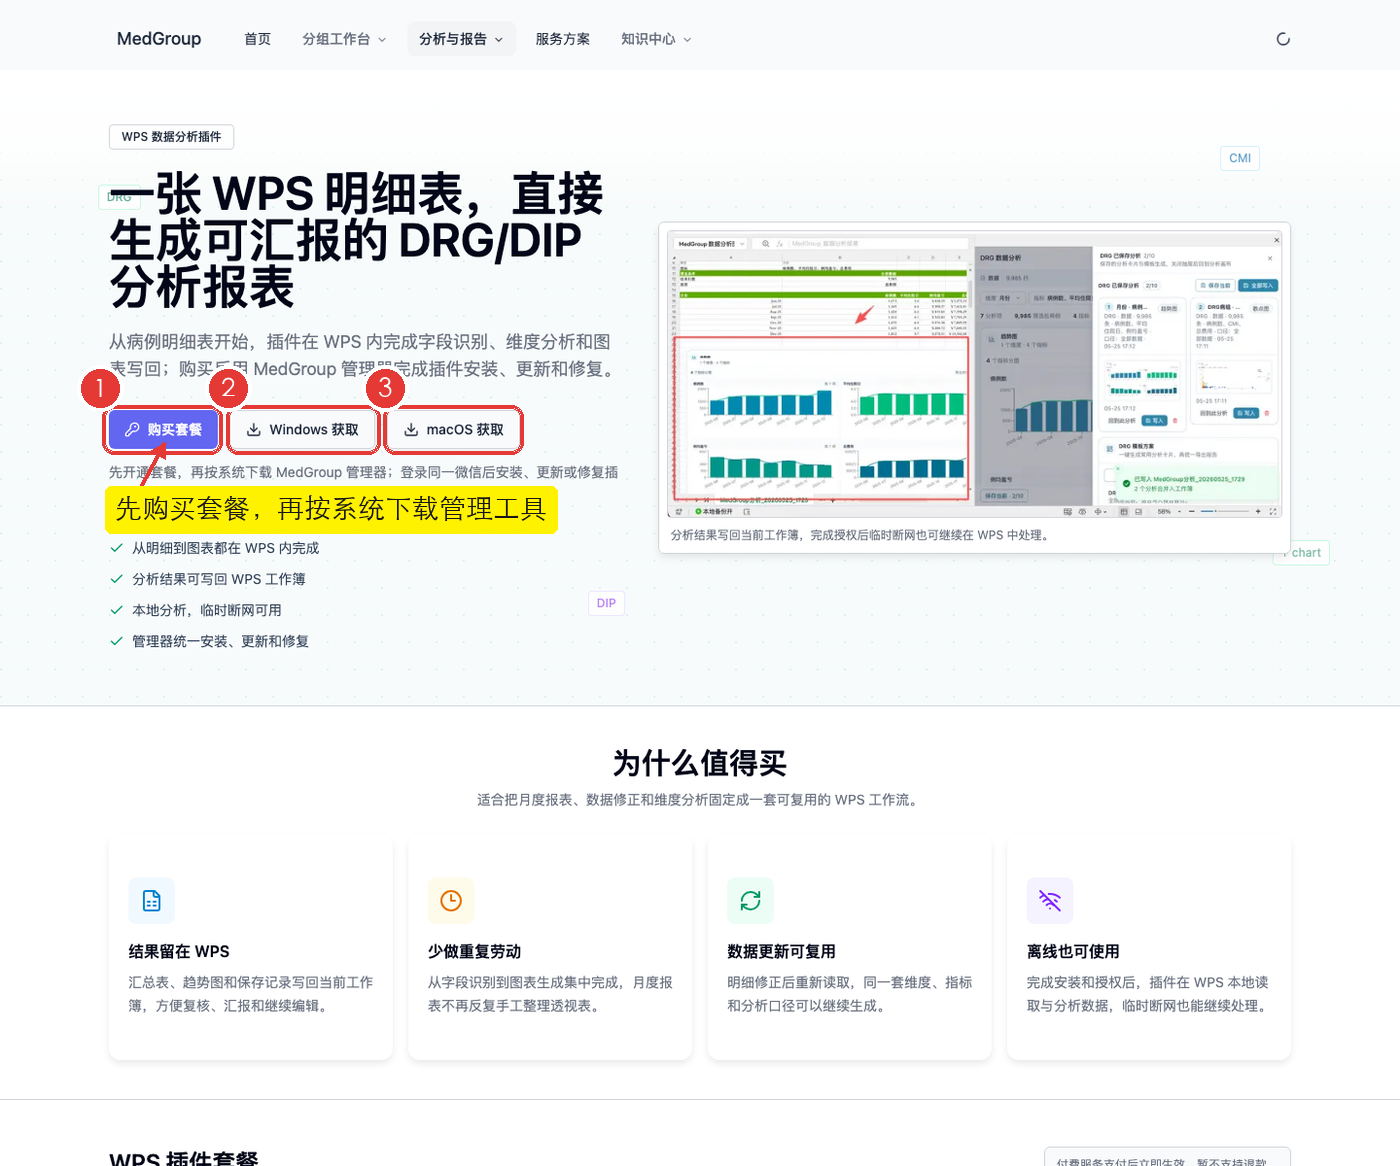This screenshot has height=1166, width=1400.
Task: Click download icon in Windows 获取 button
Action: (254, 430)
